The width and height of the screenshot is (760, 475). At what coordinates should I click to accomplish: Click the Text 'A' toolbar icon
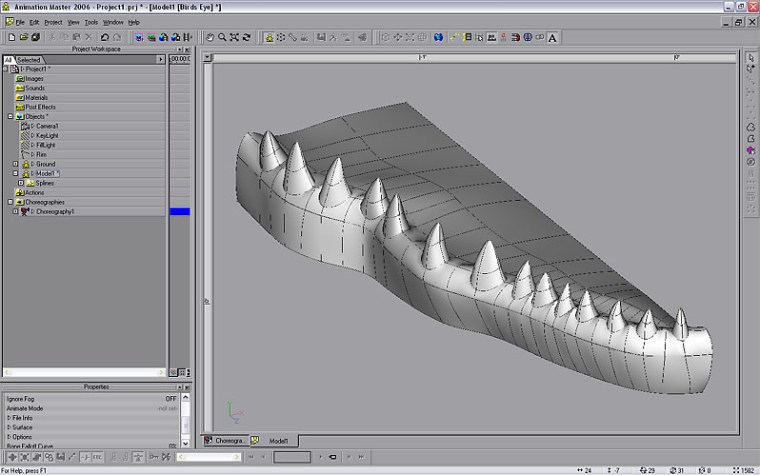(x=552, y=37)
